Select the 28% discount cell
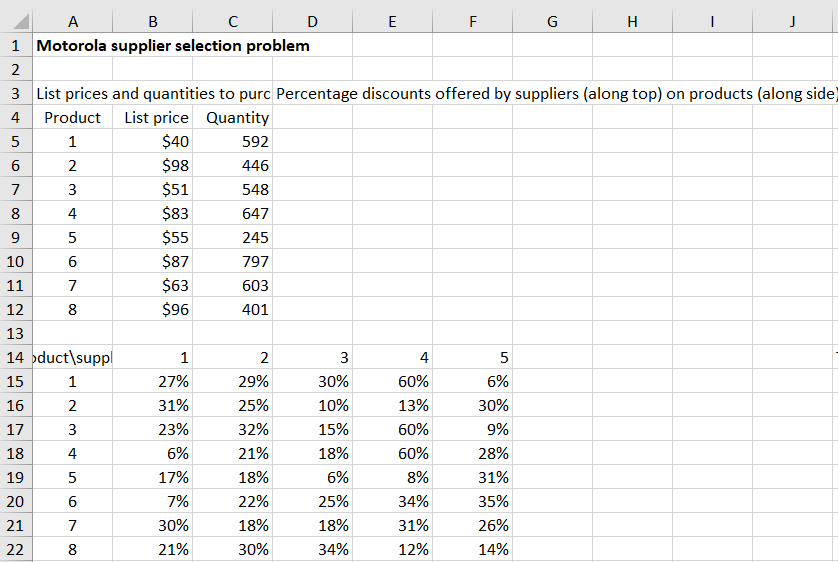838x562 pixels. (x=472, y=454)
